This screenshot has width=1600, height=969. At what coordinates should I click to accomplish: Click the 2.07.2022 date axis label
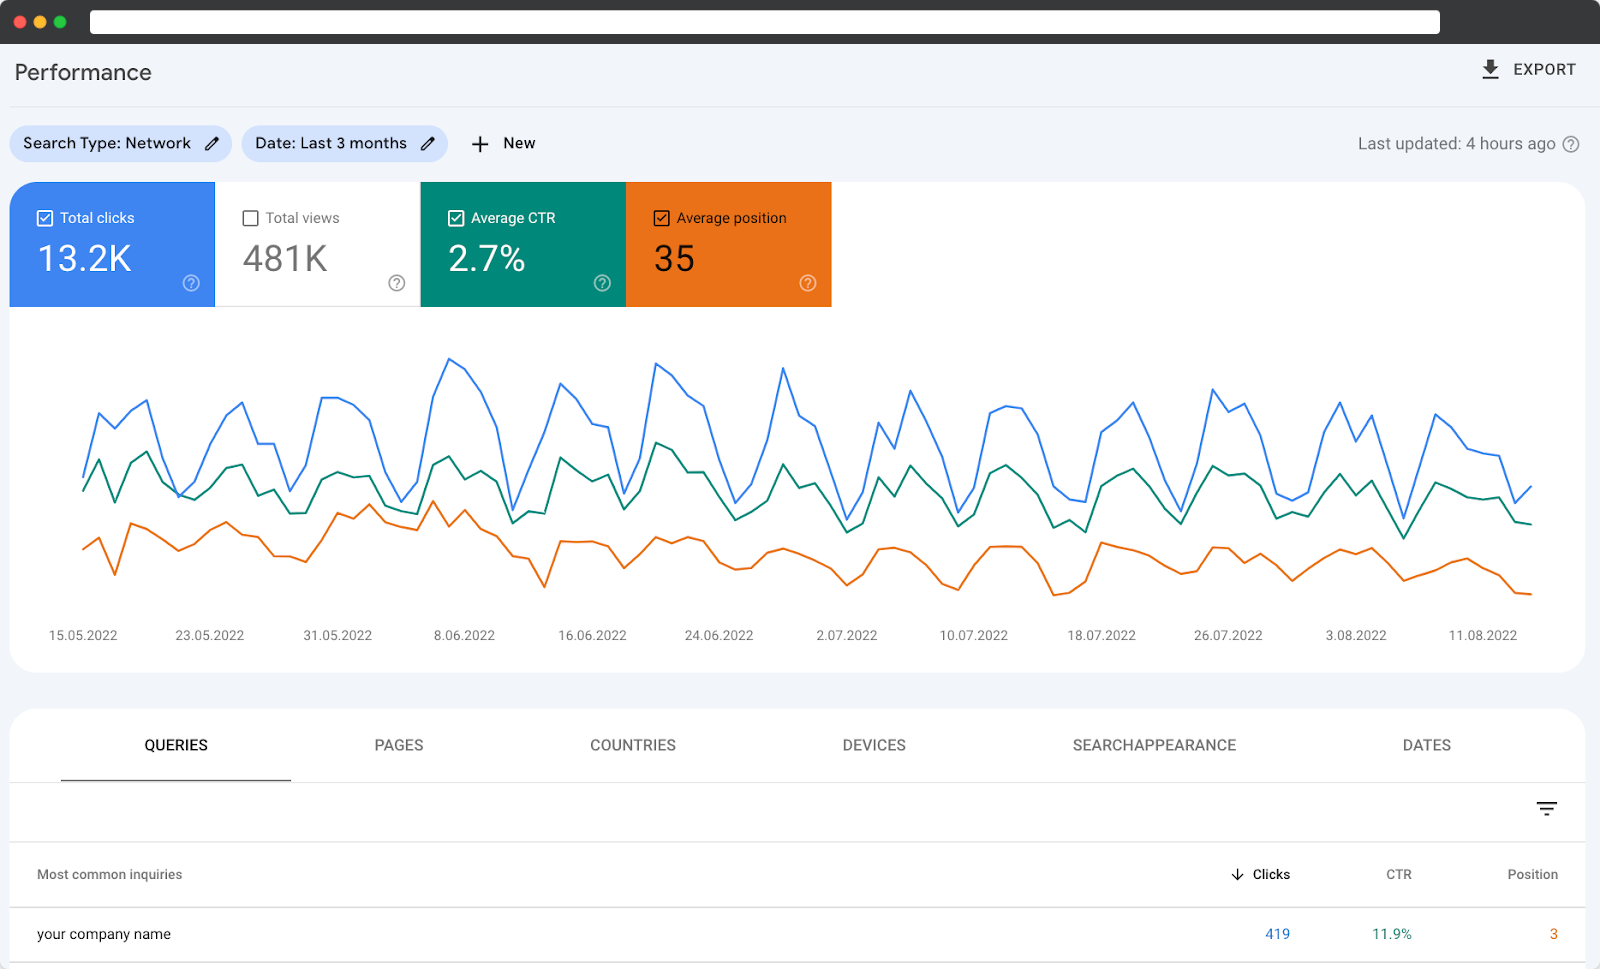tap(847, 635)
